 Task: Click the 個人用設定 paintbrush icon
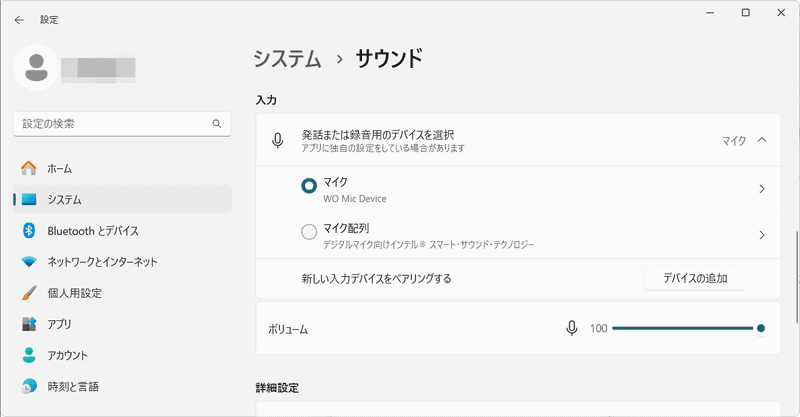pyautogui.click(x=29, y=293)
